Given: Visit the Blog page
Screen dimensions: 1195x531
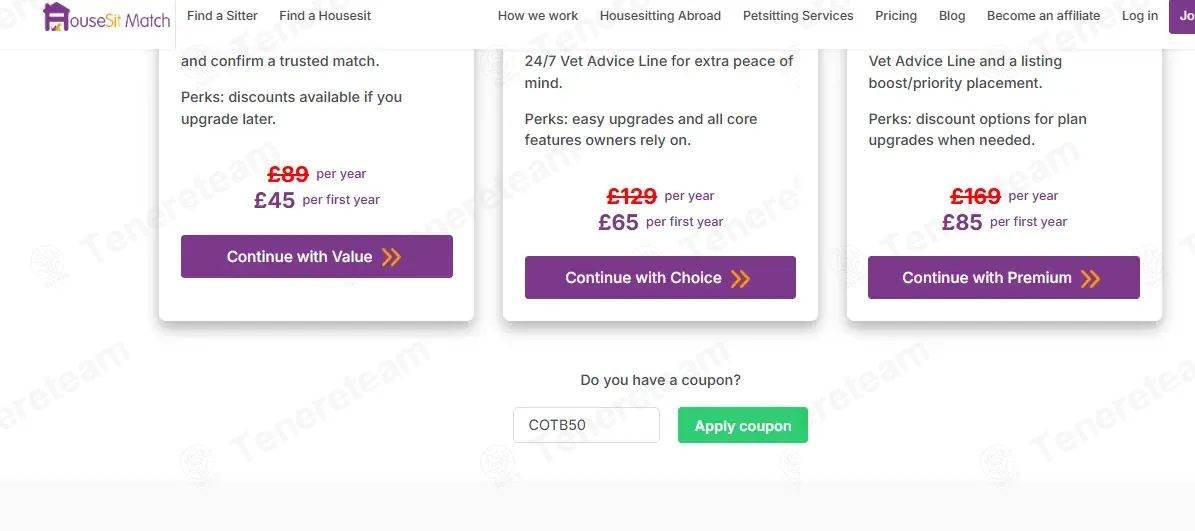Looking at the screenshot, I should tap(952, 15).
